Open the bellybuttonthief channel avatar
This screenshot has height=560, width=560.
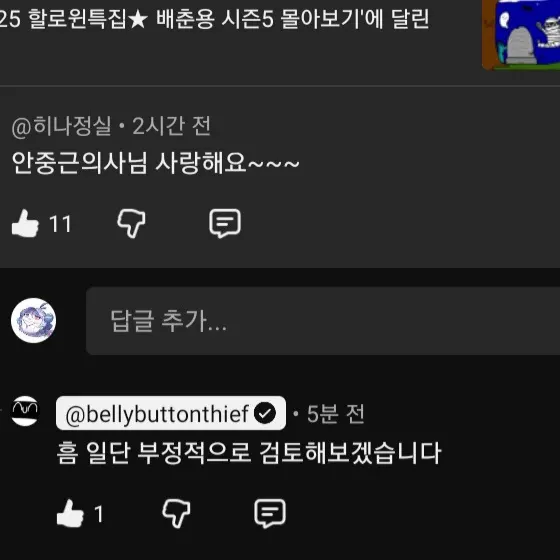coord(25,411)
